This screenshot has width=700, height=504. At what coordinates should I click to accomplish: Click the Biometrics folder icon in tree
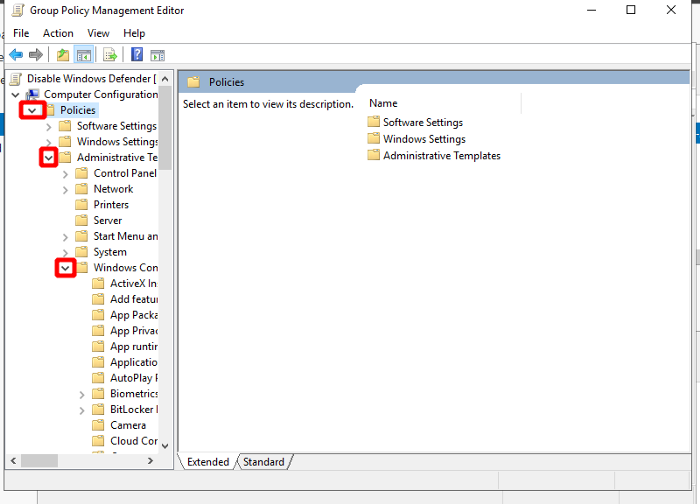pos(98,393)
